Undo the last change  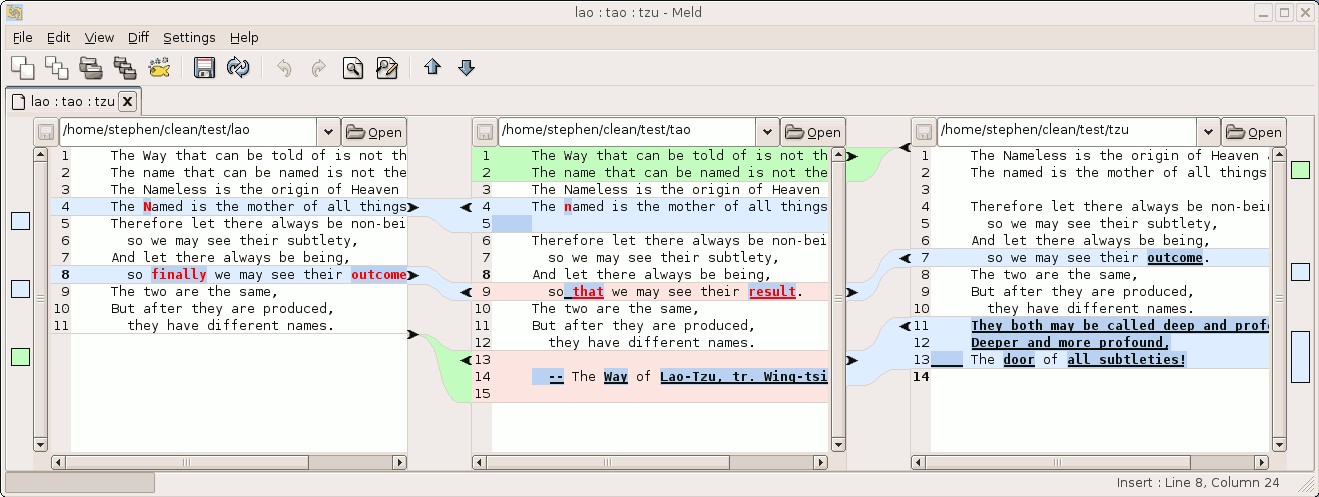click(x=284, y=68)
